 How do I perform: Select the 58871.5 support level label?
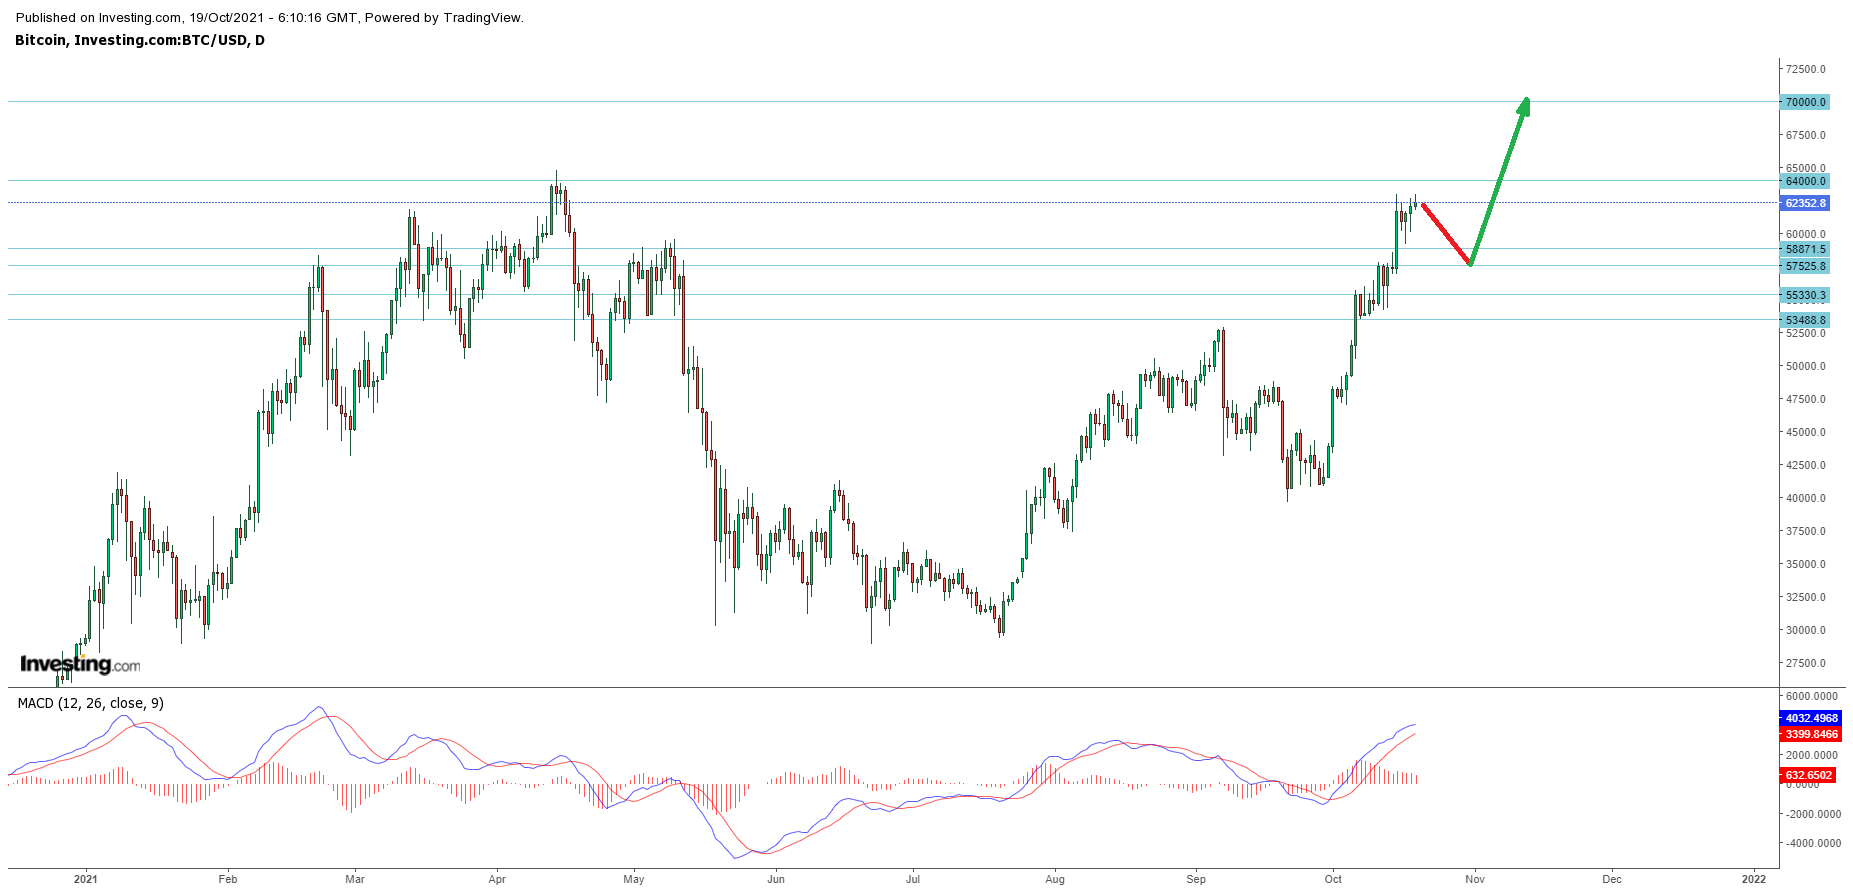click(x=1805, y=249)
